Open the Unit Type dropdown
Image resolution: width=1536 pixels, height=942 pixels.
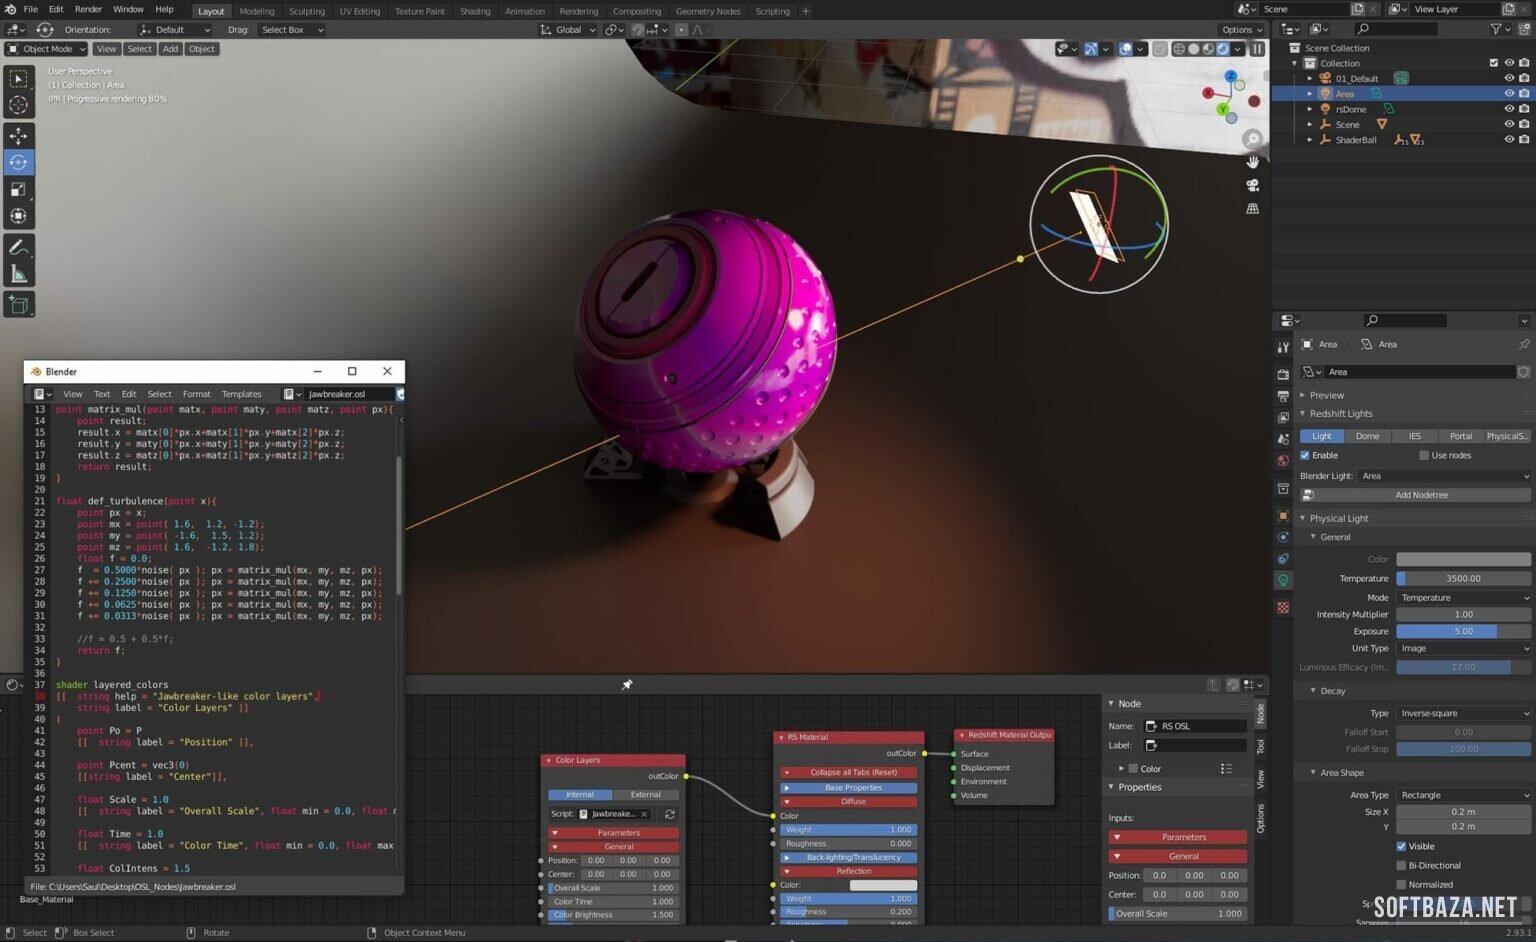click(x=1463, y=648)
